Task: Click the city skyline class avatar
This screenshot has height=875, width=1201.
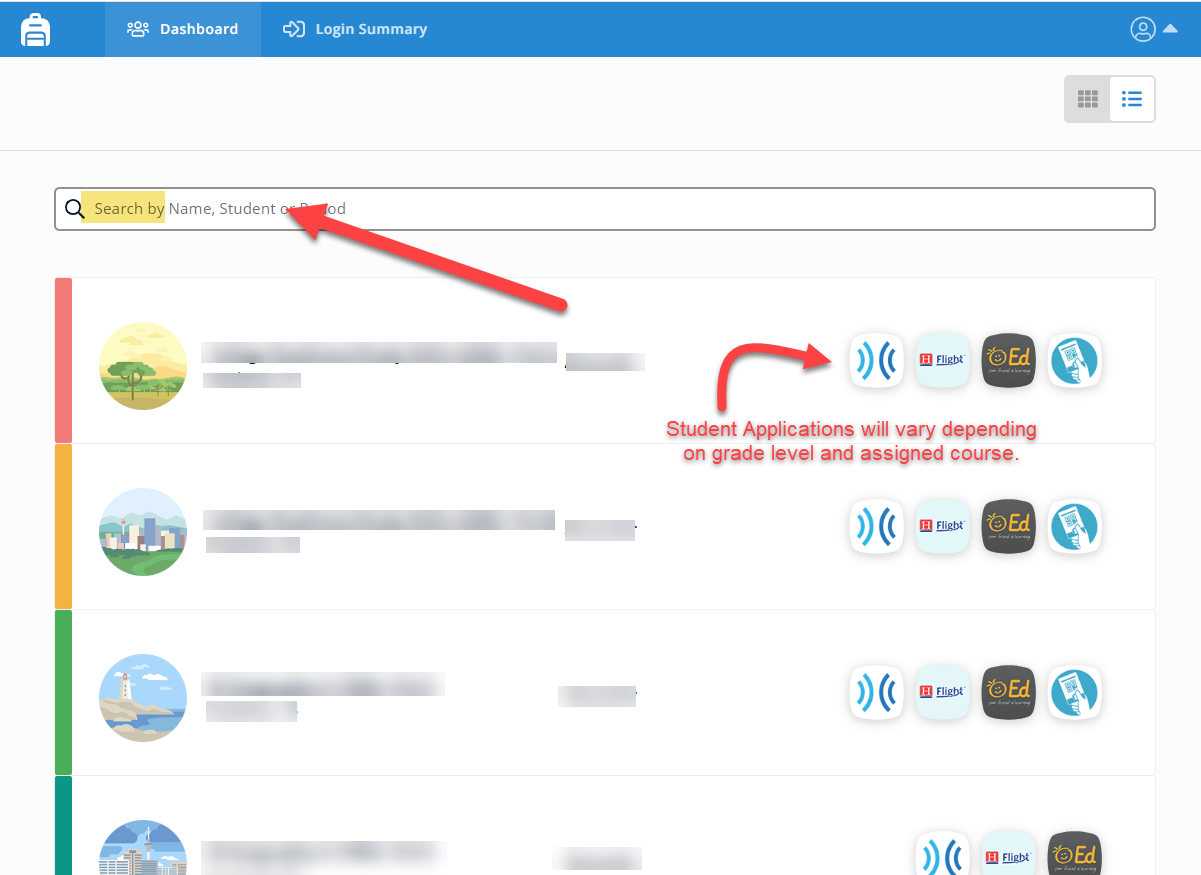Action: pyautogui.click(x=143, y=532)
